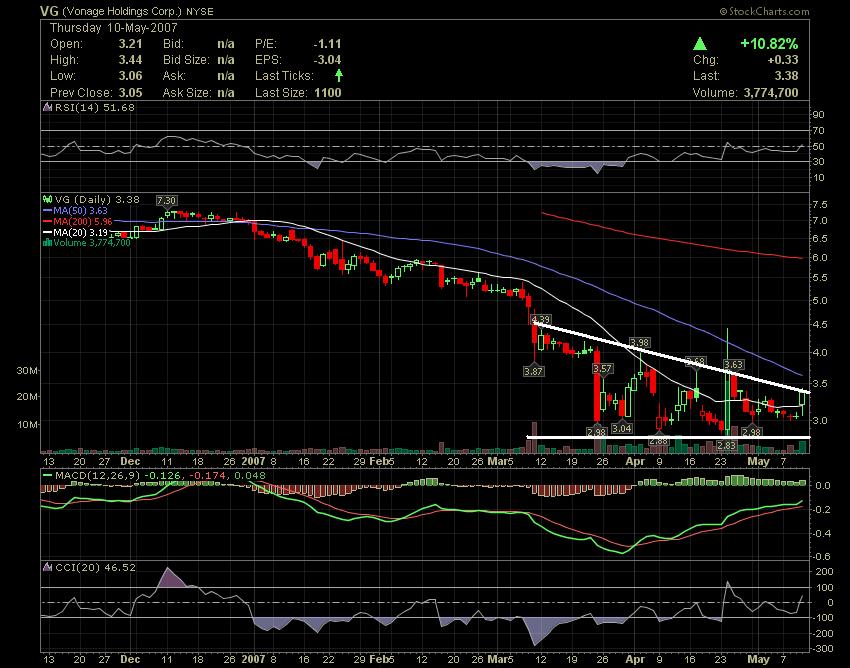Click the MACD -0.6 axis label

[x=823, y=556]
